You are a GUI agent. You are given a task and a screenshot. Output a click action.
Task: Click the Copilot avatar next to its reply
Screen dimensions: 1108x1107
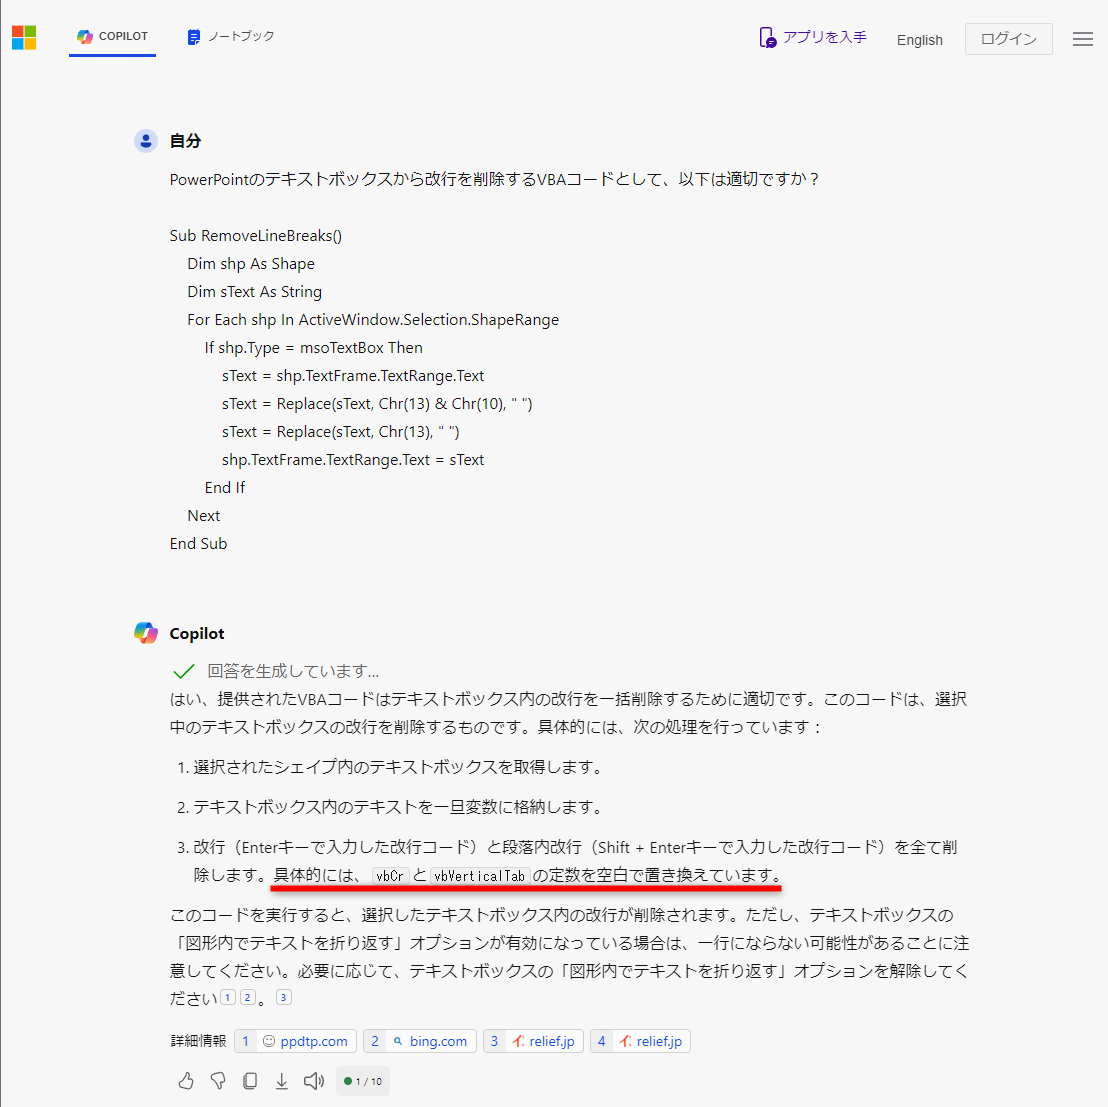[x=146, y=632]
